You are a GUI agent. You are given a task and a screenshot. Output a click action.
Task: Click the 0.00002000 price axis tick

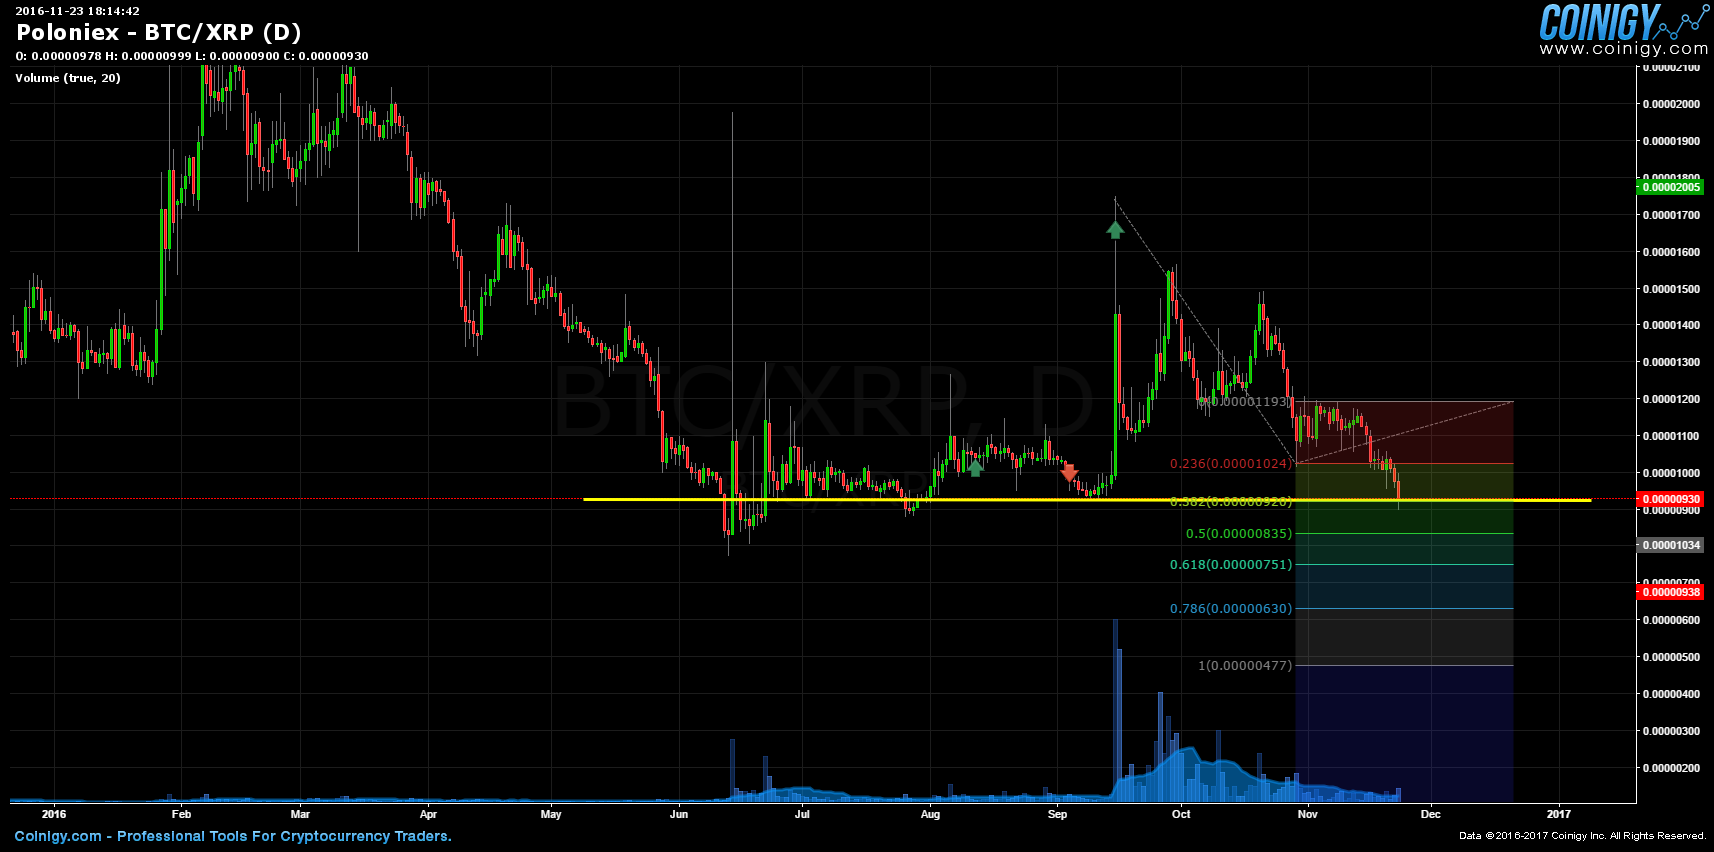click(x=1671, y=104)
